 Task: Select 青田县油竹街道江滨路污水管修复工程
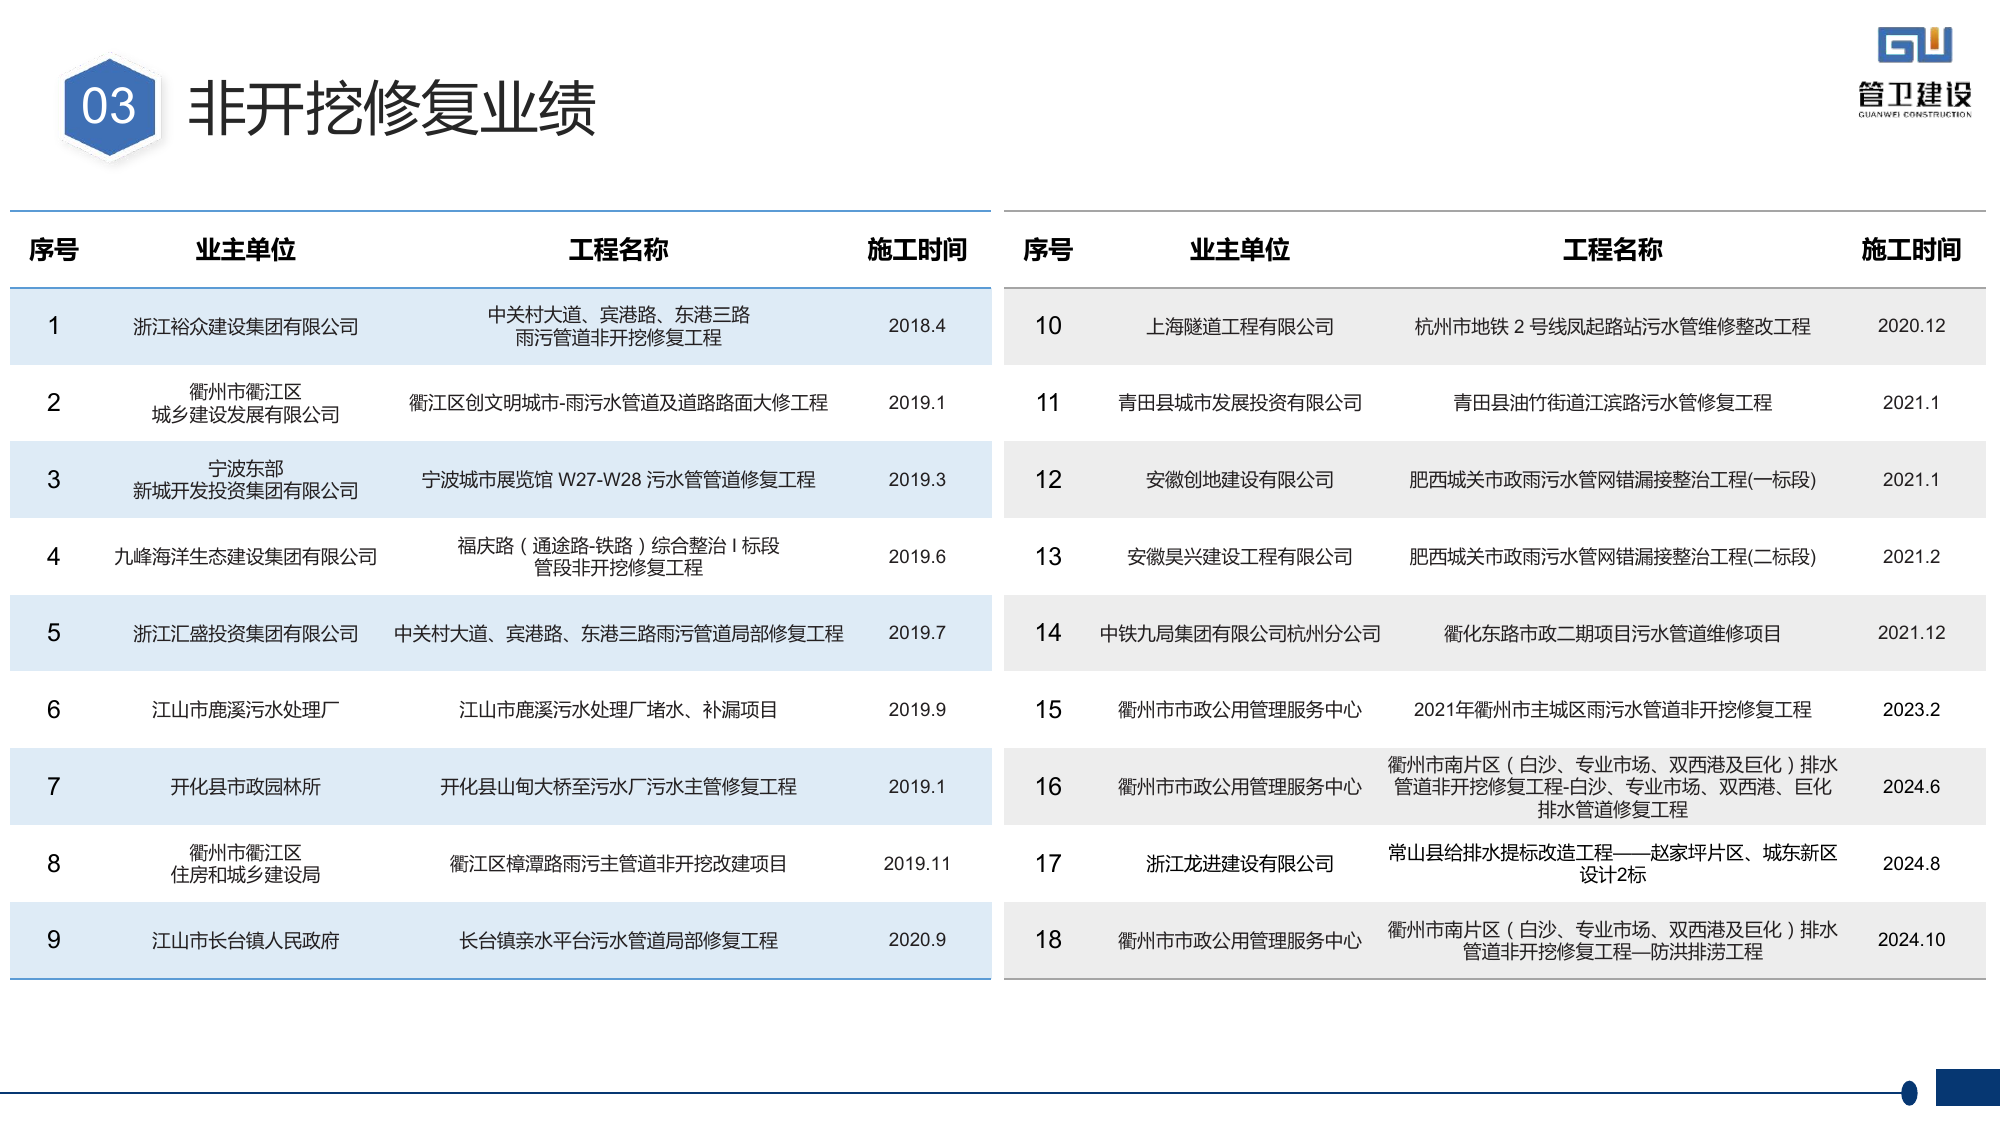point(1613,403)
